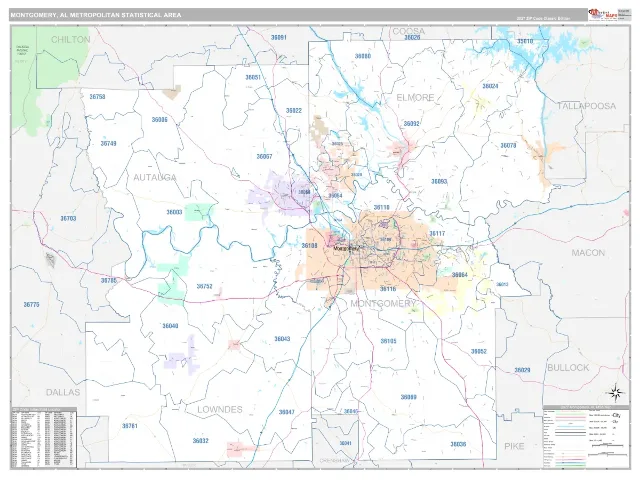Image resolution: width=640 pixels, height=480 pixels.
Task: Click the map title 'Montgomery, AL Metropolitan Statistical Area'
Action: (x=96, y=15)
